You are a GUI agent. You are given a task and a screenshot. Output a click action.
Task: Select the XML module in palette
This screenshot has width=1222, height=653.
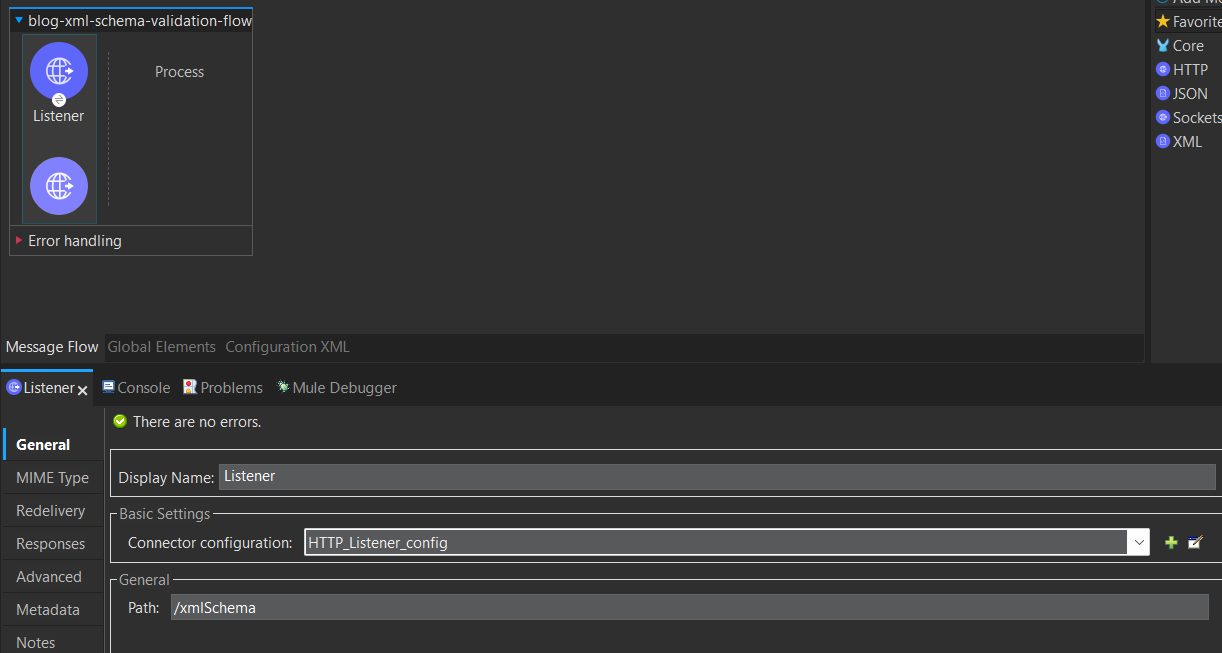(1186, 142)
